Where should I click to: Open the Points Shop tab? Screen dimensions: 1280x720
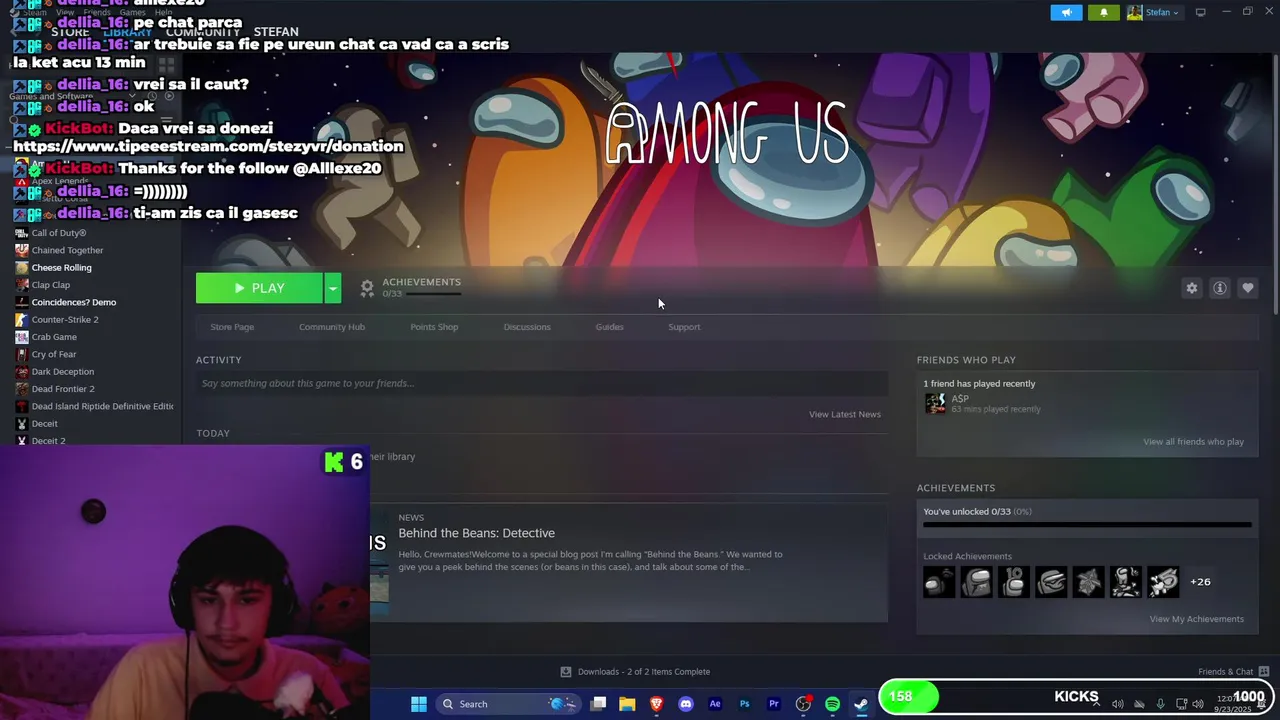(x=434, y=327)
